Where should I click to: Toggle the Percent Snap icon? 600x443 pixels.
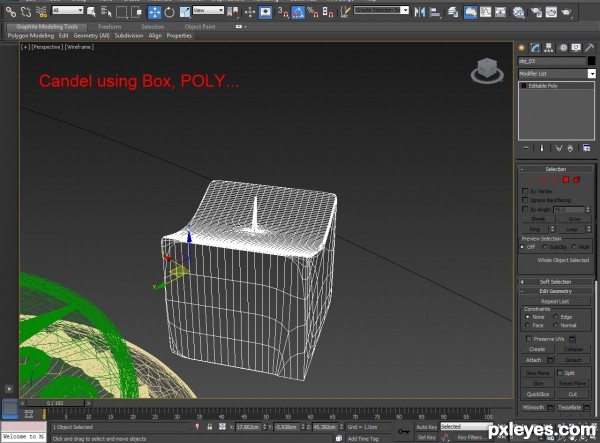pyautogui.click(x=313, y=12)
